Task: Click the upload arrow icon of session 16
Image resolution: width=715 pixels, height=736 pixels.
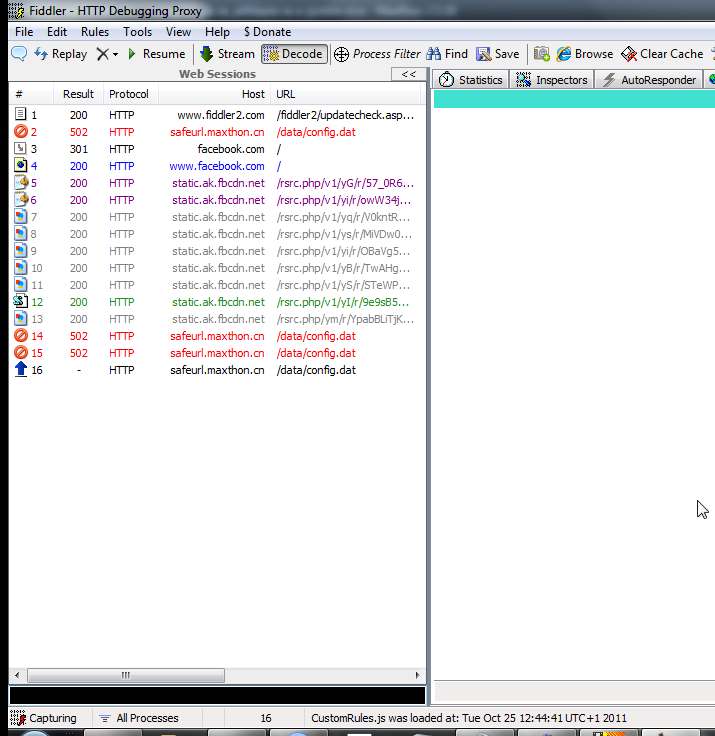Action: click(20, 369)
